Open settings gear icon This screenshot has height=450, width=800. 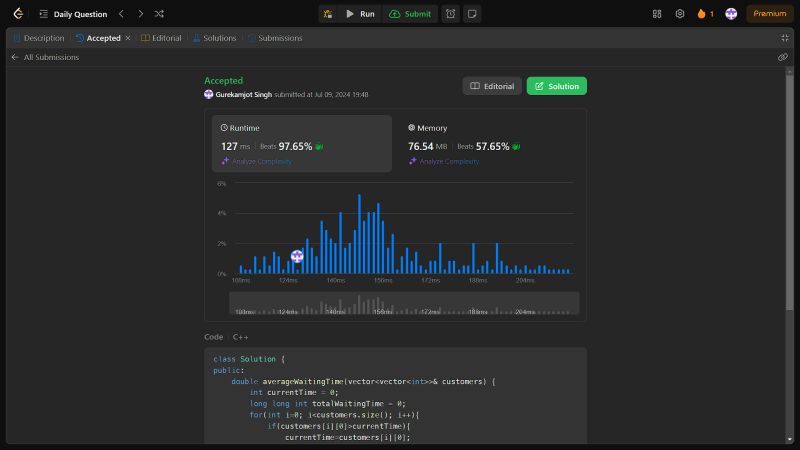coord(680,14)
